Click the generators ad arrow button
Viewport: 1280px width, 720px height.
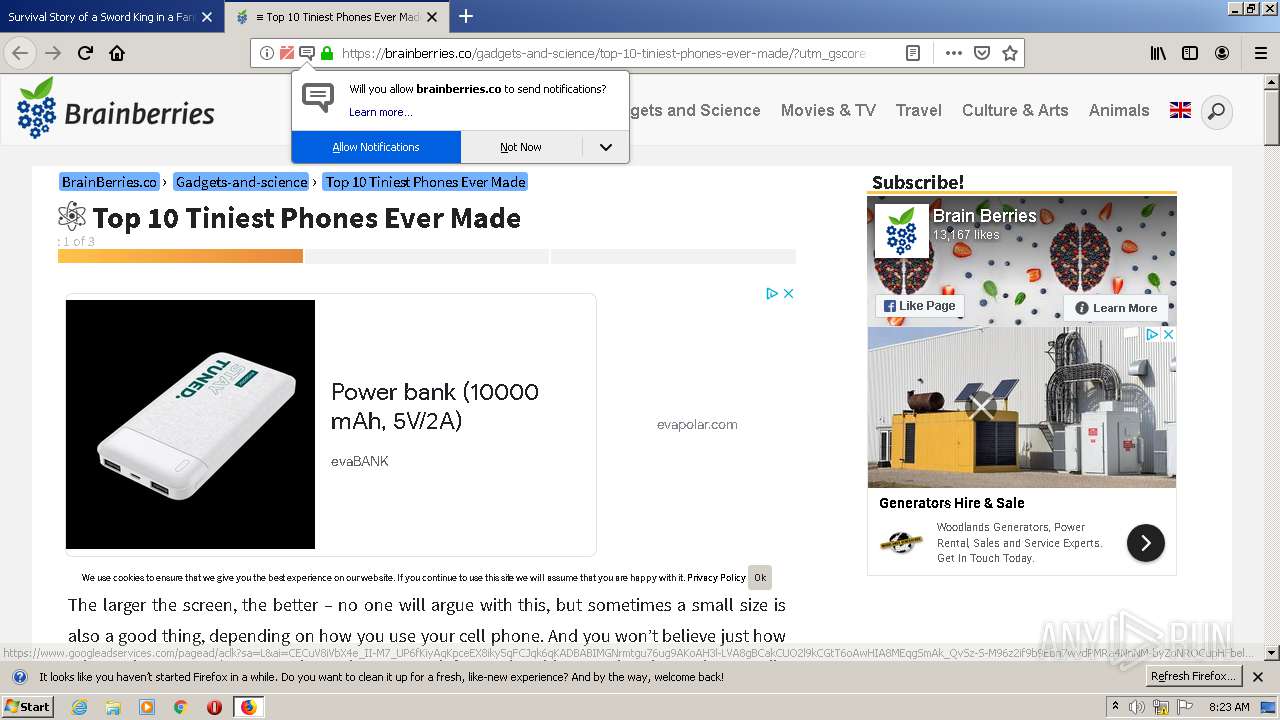click(1145, 543)
